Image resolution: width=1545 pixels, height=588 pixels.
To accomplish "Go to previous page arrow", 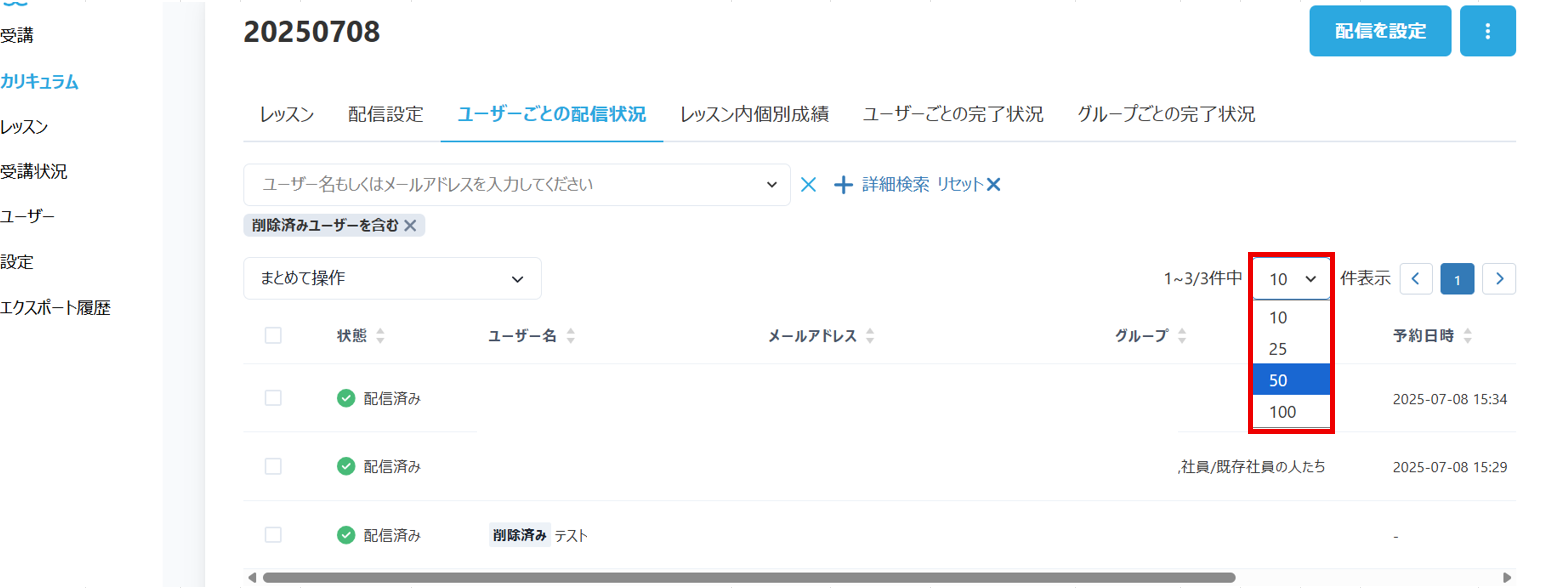I will click(x=1416, y=279).
